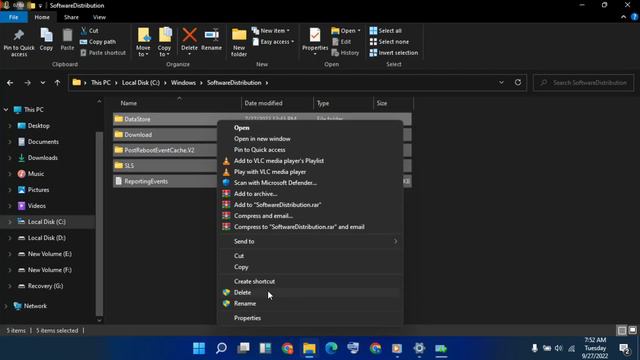Open taskbar Search
Image resolution: width=640 pixels, height=360 pixels.
coord(221,348)
